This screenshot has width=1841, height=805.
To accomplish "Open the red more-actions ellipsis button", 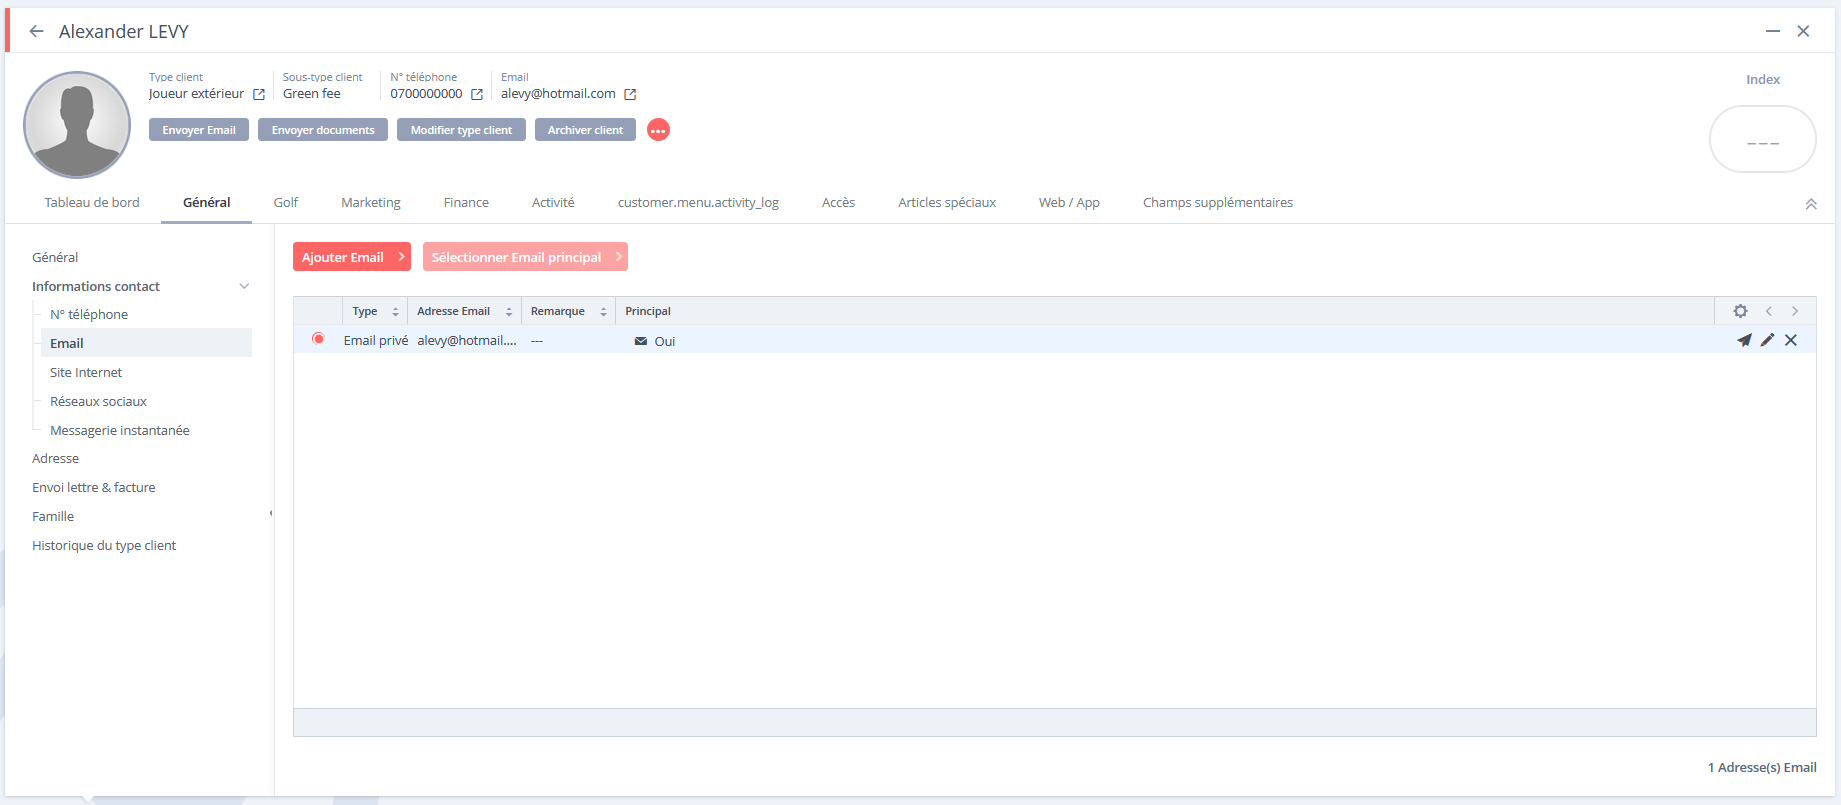I will click(658, 130).
